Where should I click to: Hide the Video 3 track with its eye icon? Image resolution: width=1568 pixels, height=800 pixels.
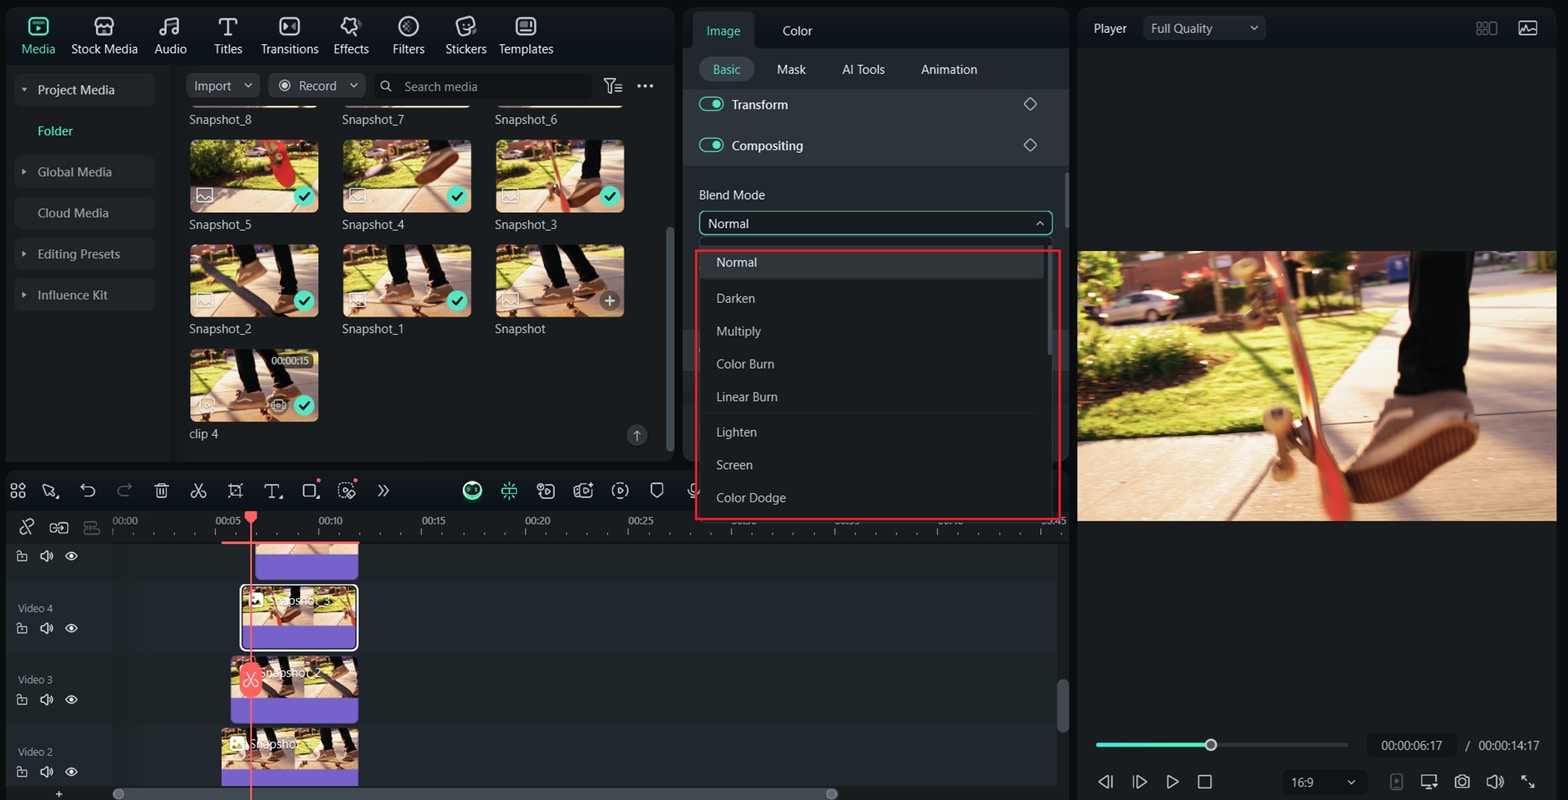71,699
